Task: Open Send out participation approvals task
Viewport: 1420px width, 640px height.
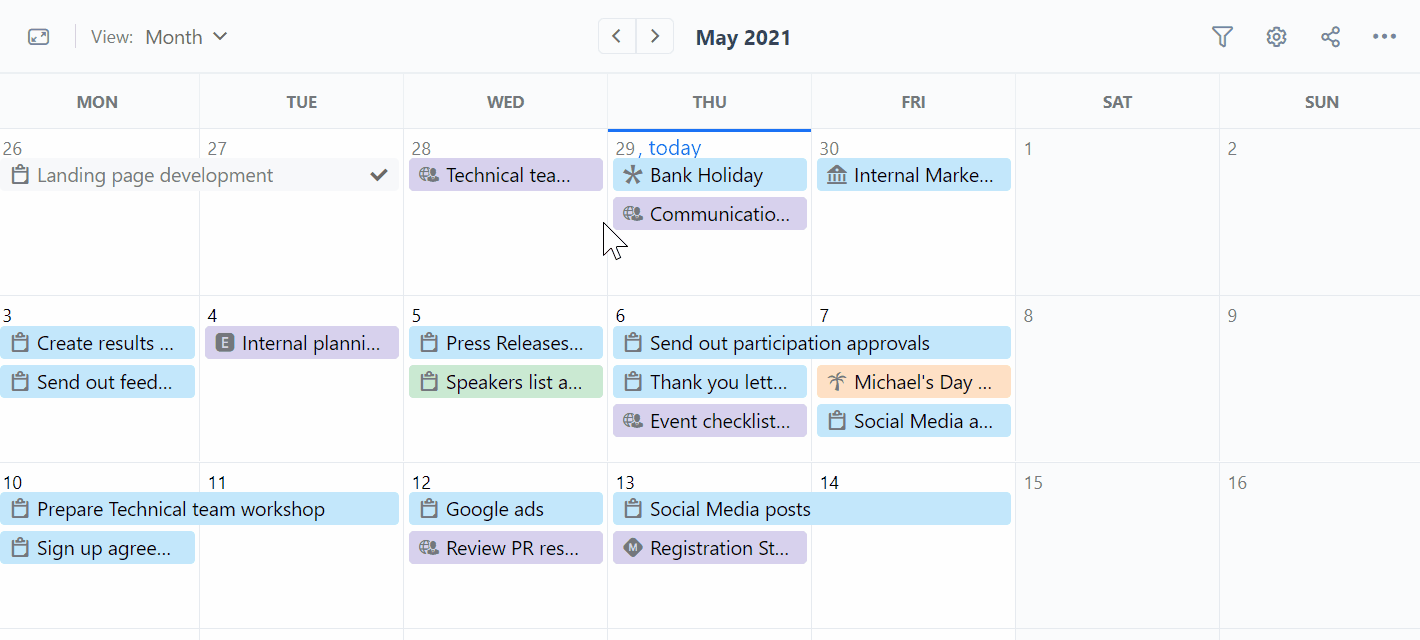Action: coord(789,343)
